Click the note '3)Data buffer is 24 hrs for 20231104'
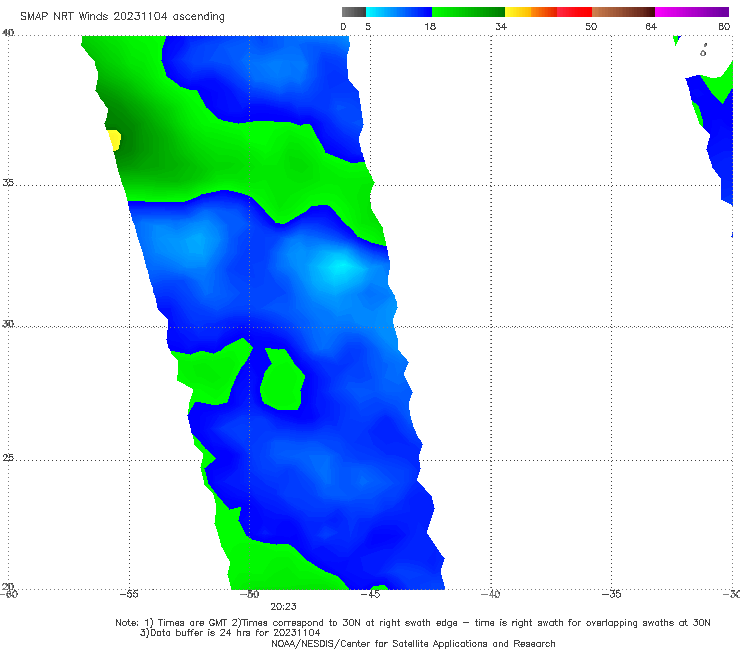 [230, 633]
